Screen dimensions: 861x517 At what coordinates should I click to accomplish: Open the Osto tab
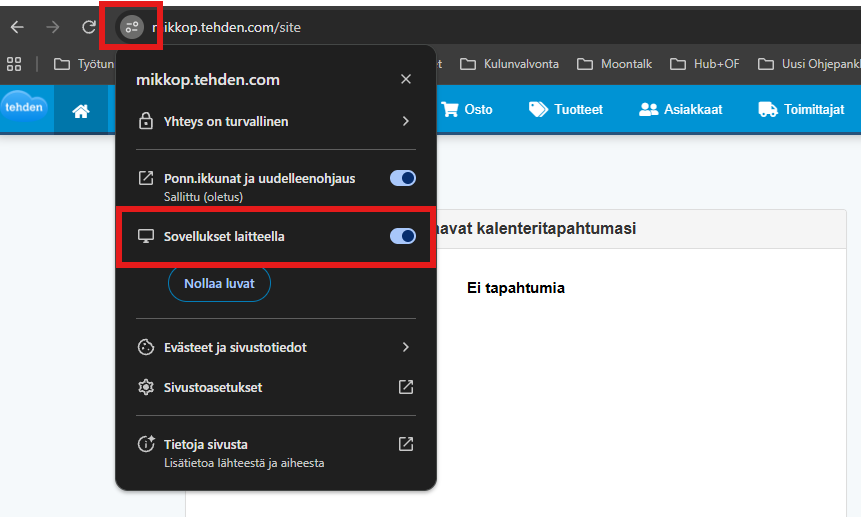467,110
